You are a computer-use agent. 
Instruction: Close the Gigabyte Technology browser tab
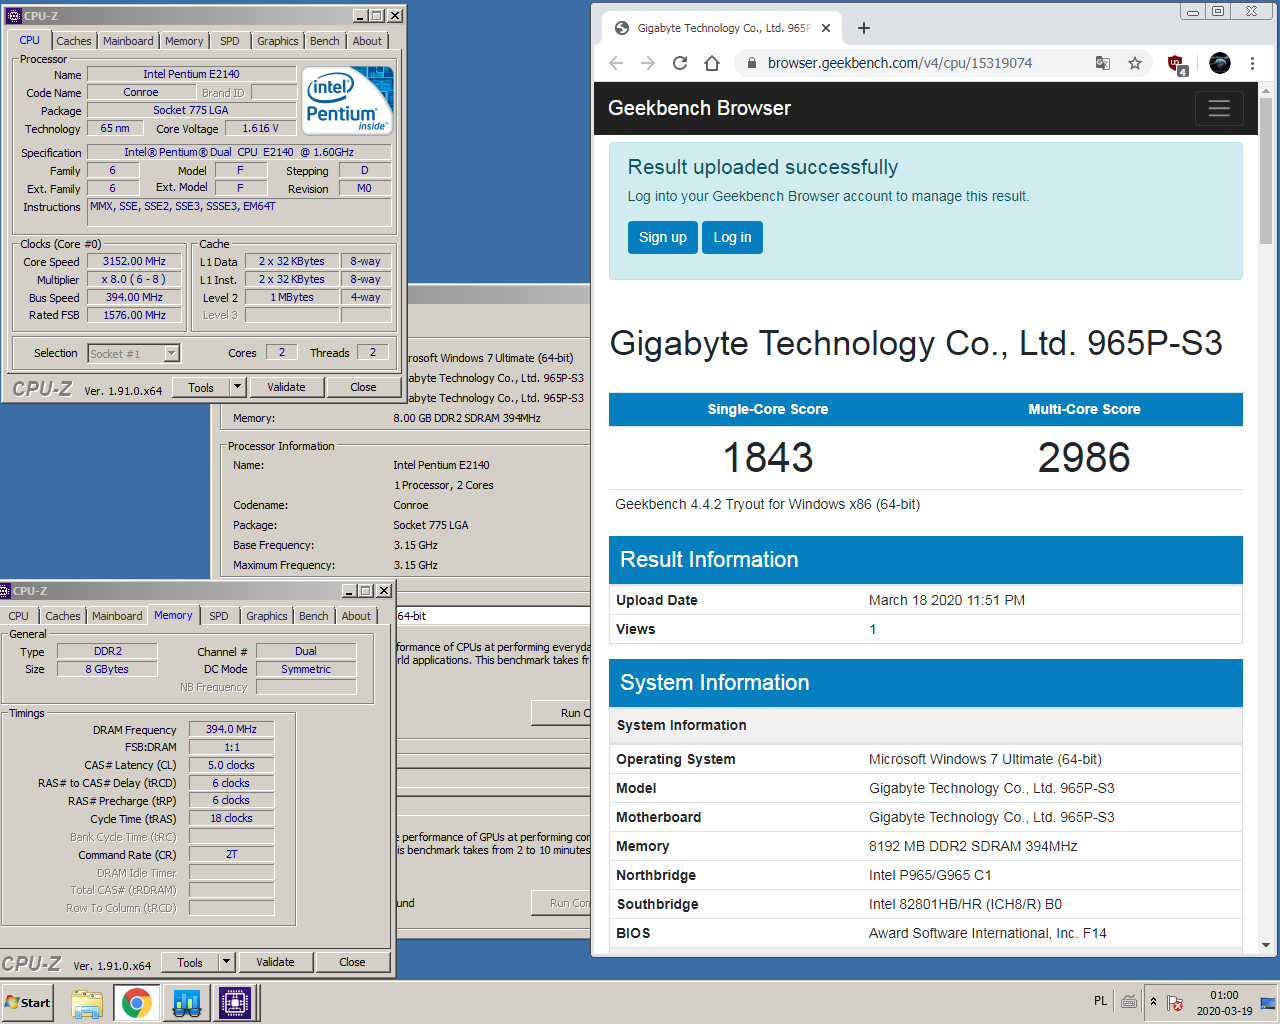click(826, 28)
